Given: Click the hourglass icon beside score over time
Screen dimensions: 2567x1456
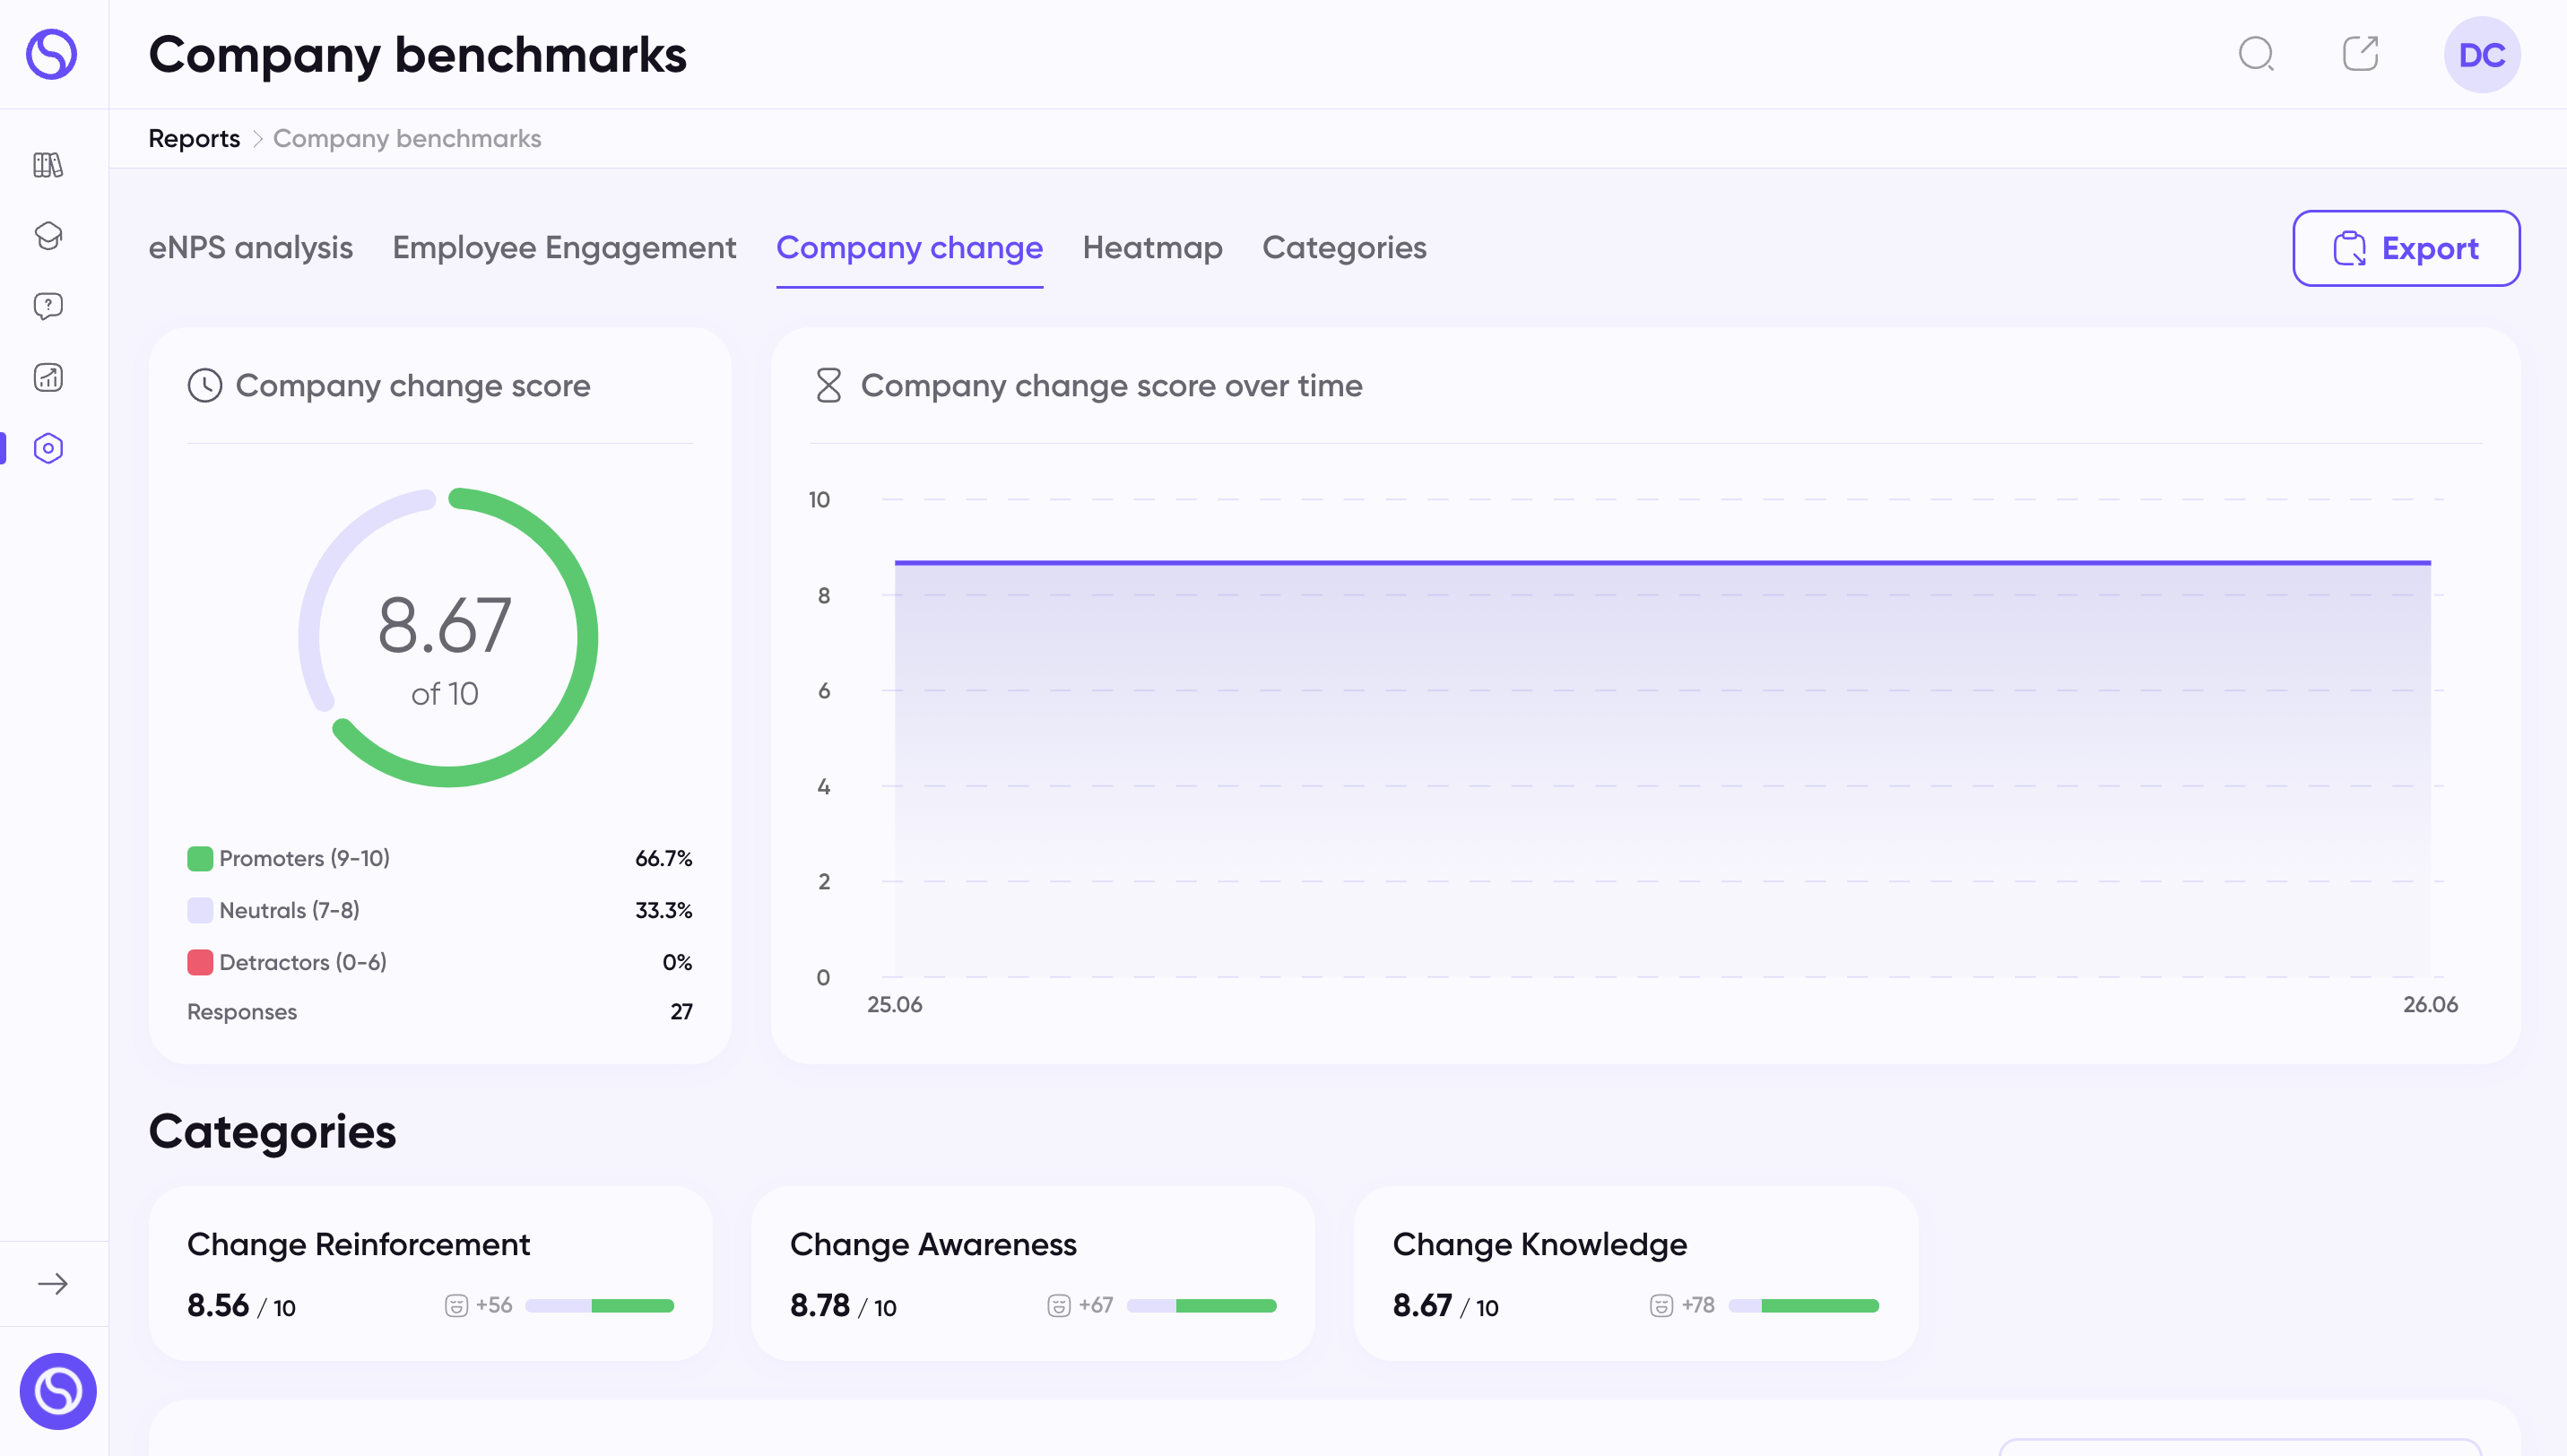Looking at the screenshot, I should pos(829,386).
